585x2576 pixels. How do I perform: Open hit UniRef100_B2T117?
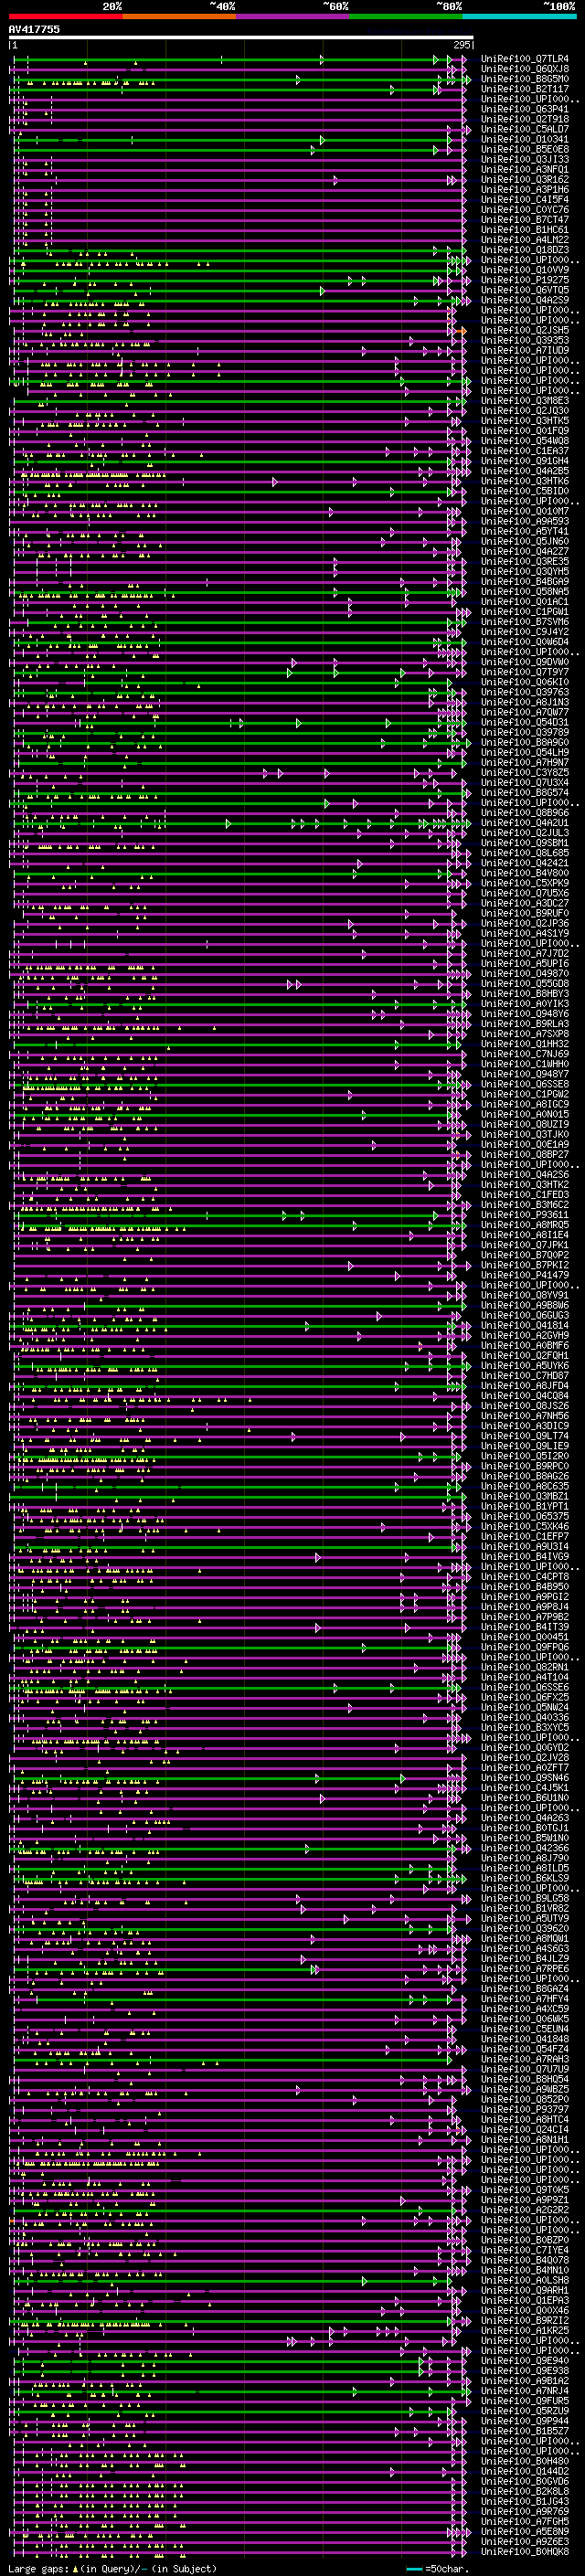point(524,89)
